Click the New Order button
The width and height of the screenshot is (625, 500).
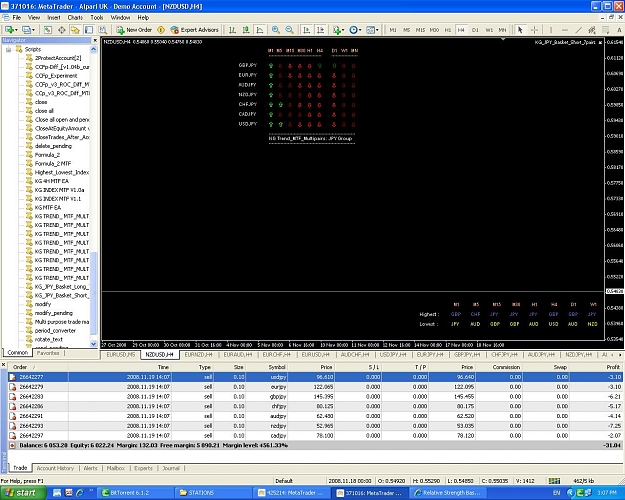(x=134, y=30)
